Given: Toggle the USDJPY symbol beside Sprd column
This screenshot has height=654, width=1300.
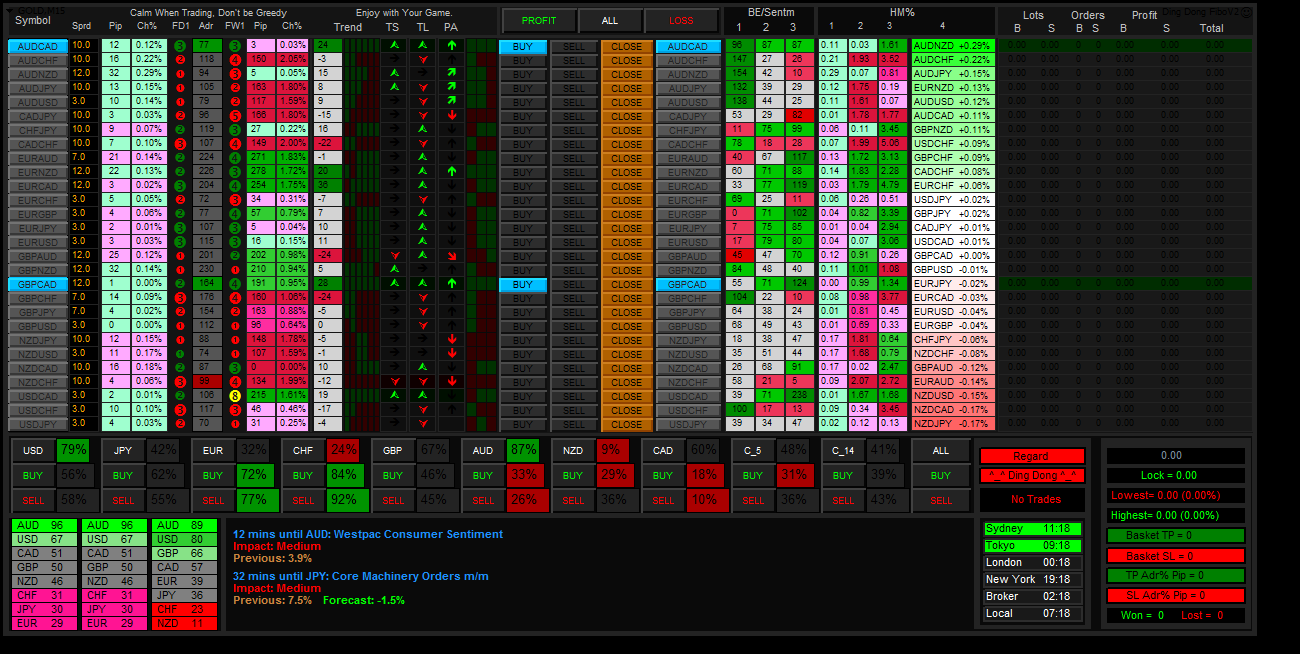Looking at the screenshot, I should click(38, 424).
